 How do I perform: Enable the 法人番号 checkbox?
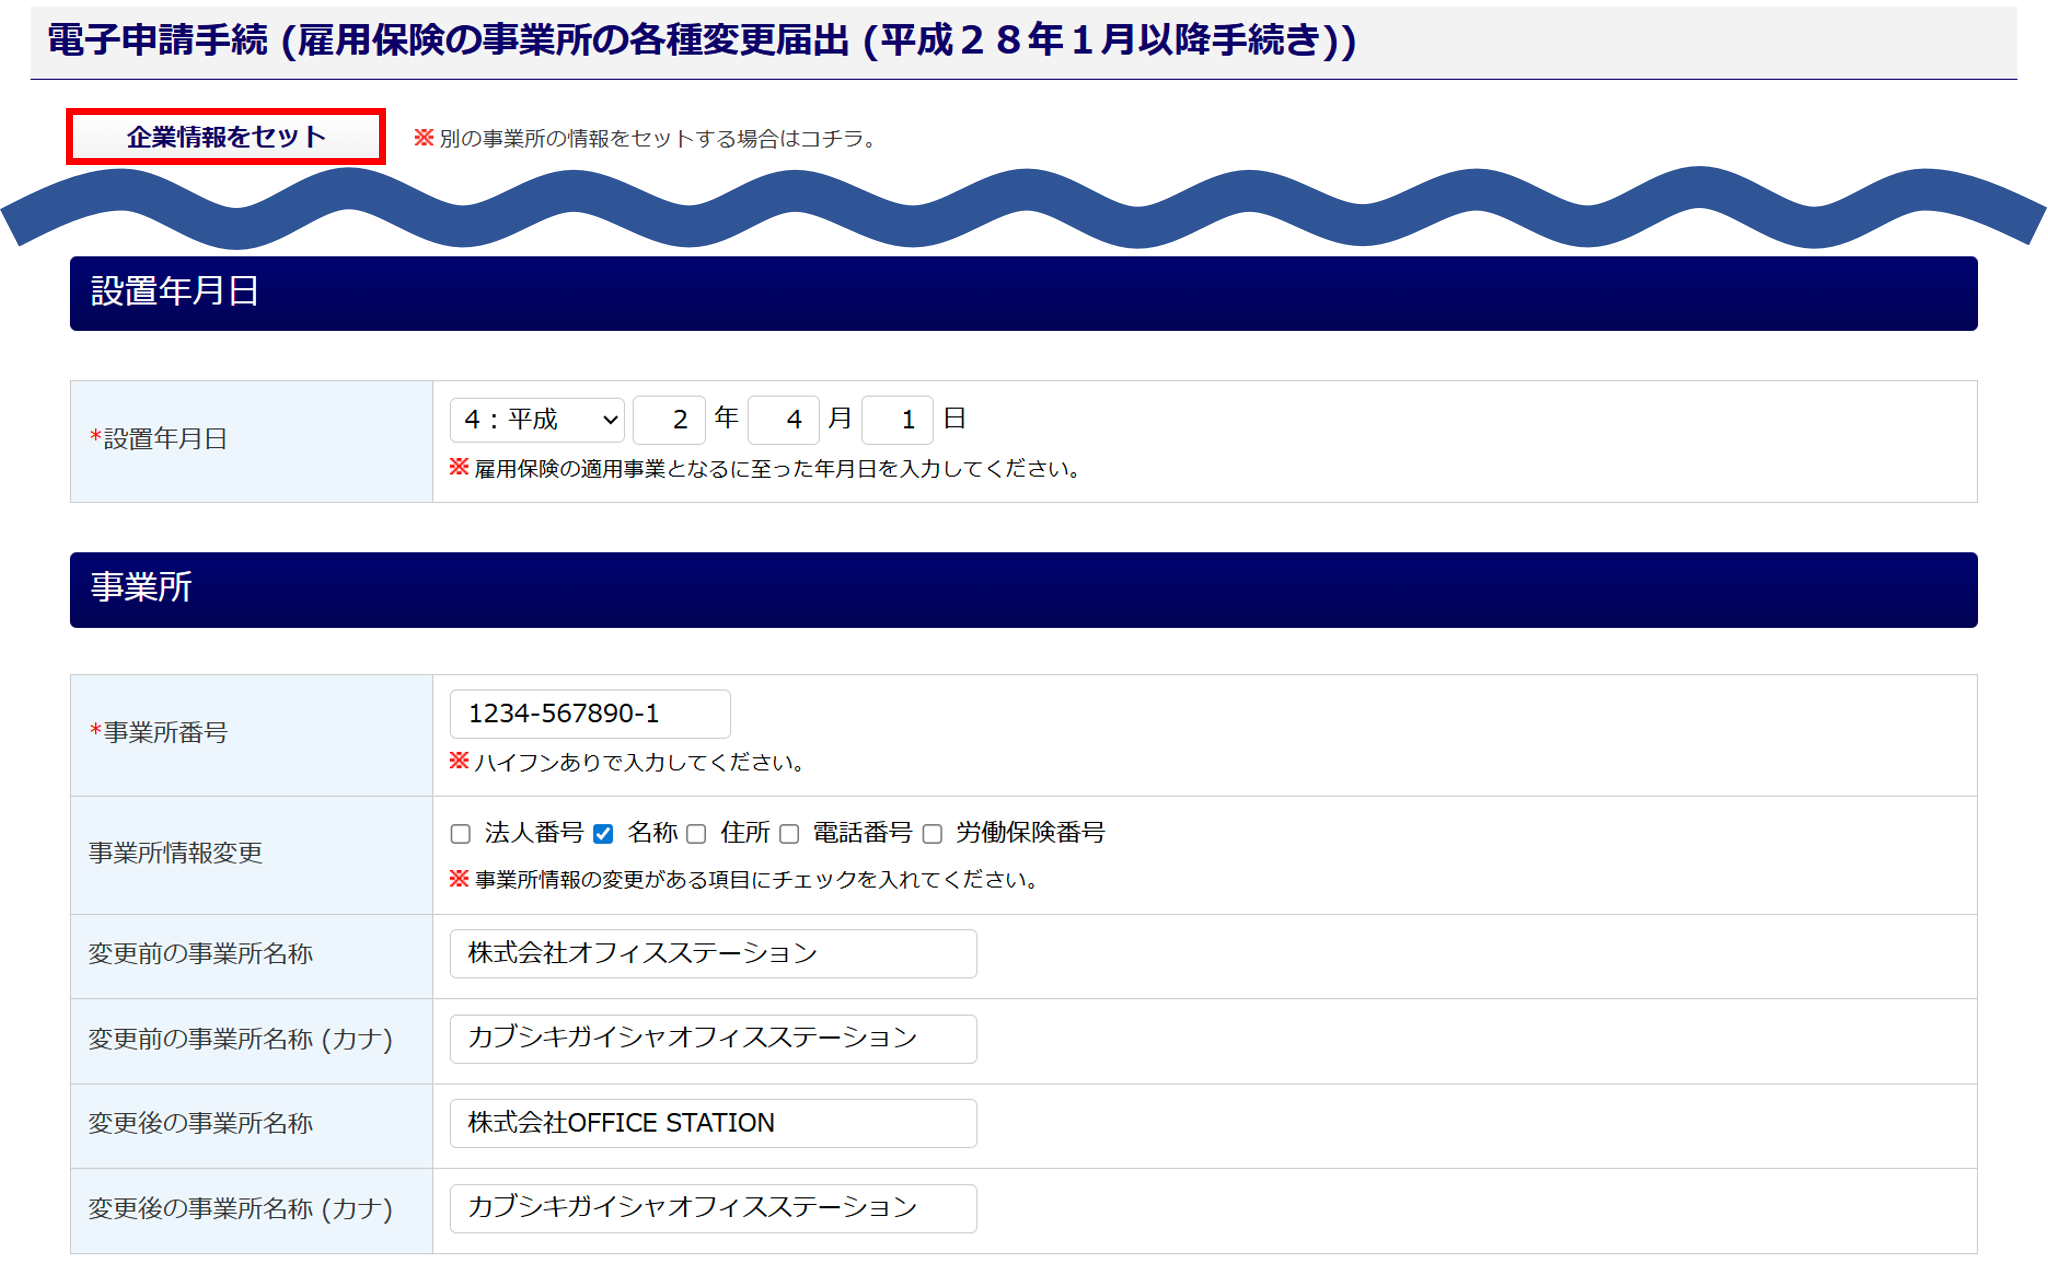[461, 834]
